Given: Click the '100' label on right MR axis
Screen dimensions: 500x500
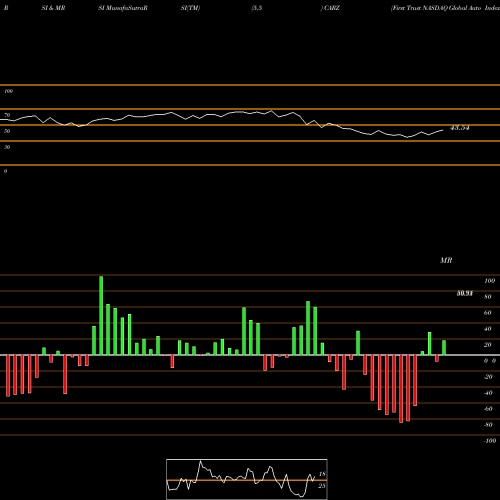Looking at the screenshot, I should tap(489, 281).
